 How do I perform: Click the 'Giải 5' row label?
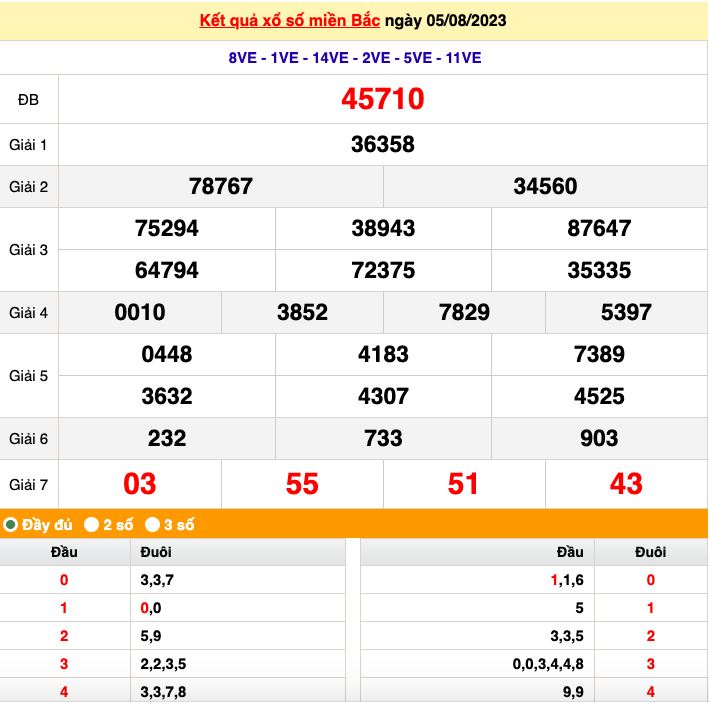(28, 376)
